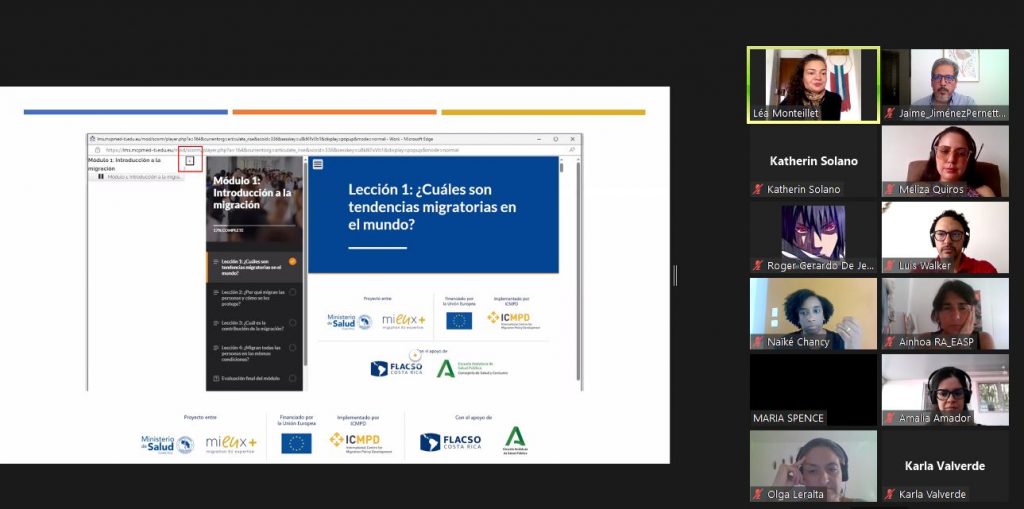Click the FLACSO Costa Rica logo in the lesson
This screenshot has width=1024, height=509.
(x=396, y=369)
